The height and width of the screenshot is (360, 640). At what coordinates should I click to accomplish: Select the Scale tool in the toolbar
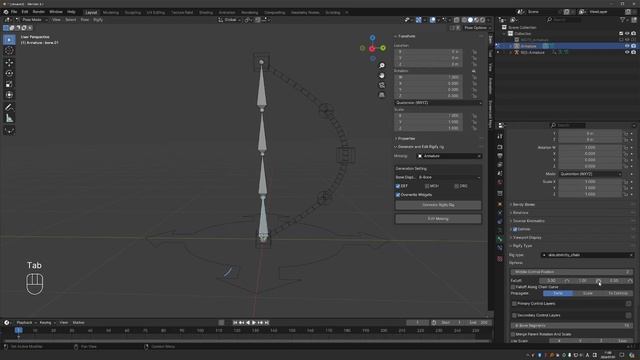click(x=9, y=84)
